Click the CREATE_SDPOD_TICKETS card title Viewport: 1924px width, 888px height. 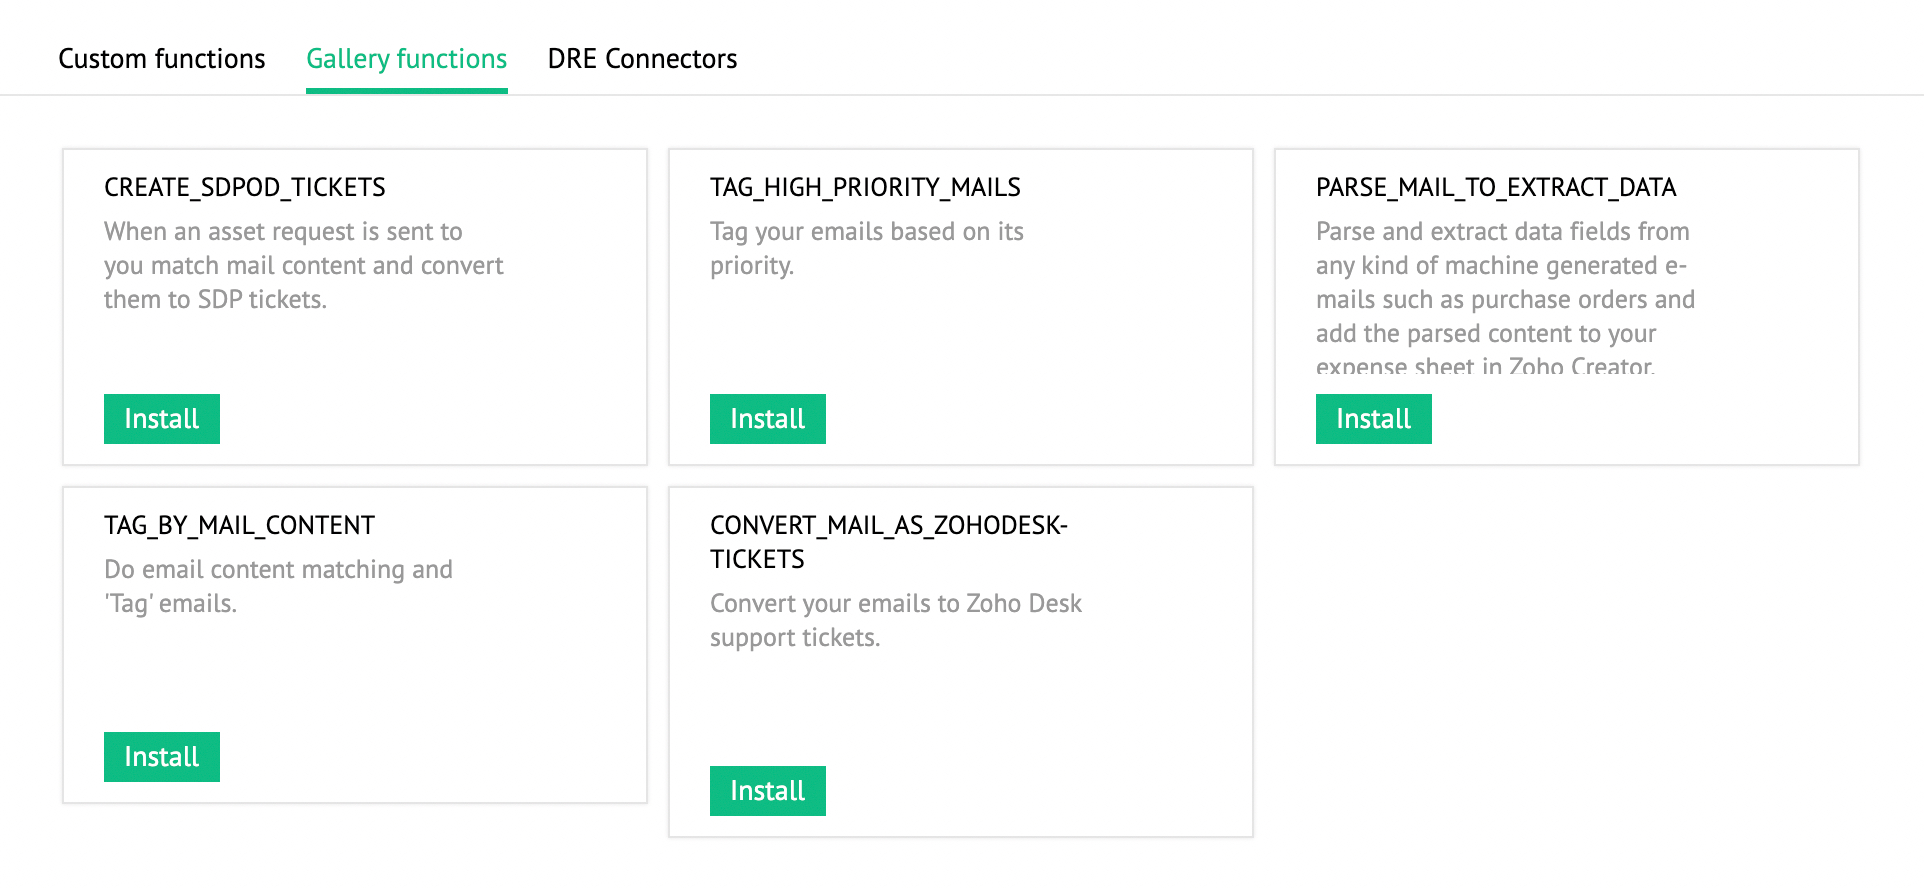244,188
